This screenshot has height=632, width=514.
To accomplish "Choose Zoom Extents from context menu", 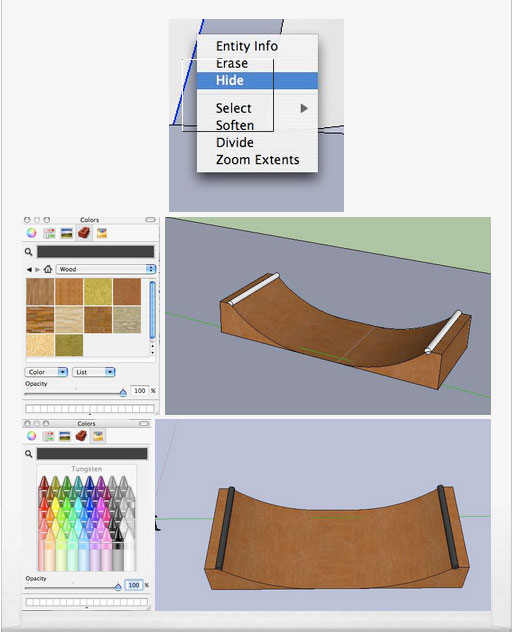I will tap(257, 160).
